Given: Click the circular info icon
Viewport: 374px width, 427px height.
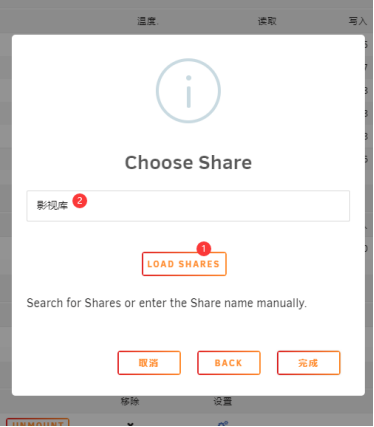Looking at the screenshot, I should point(188,91).
